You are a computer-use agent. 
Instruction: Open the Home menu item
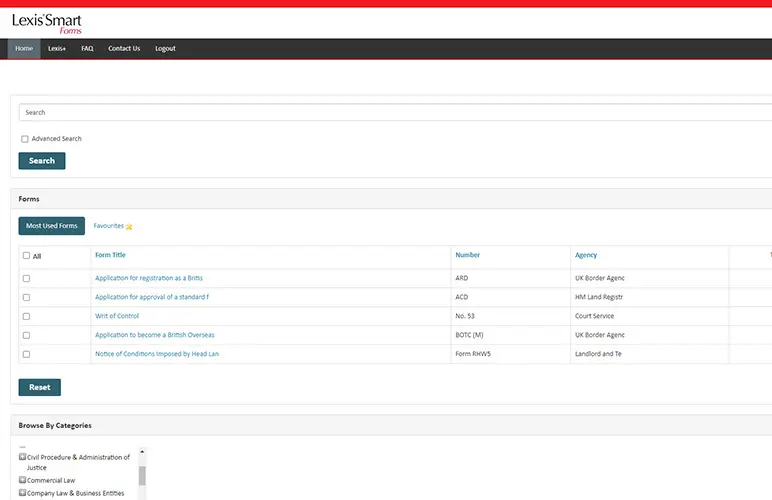[24, 49]
